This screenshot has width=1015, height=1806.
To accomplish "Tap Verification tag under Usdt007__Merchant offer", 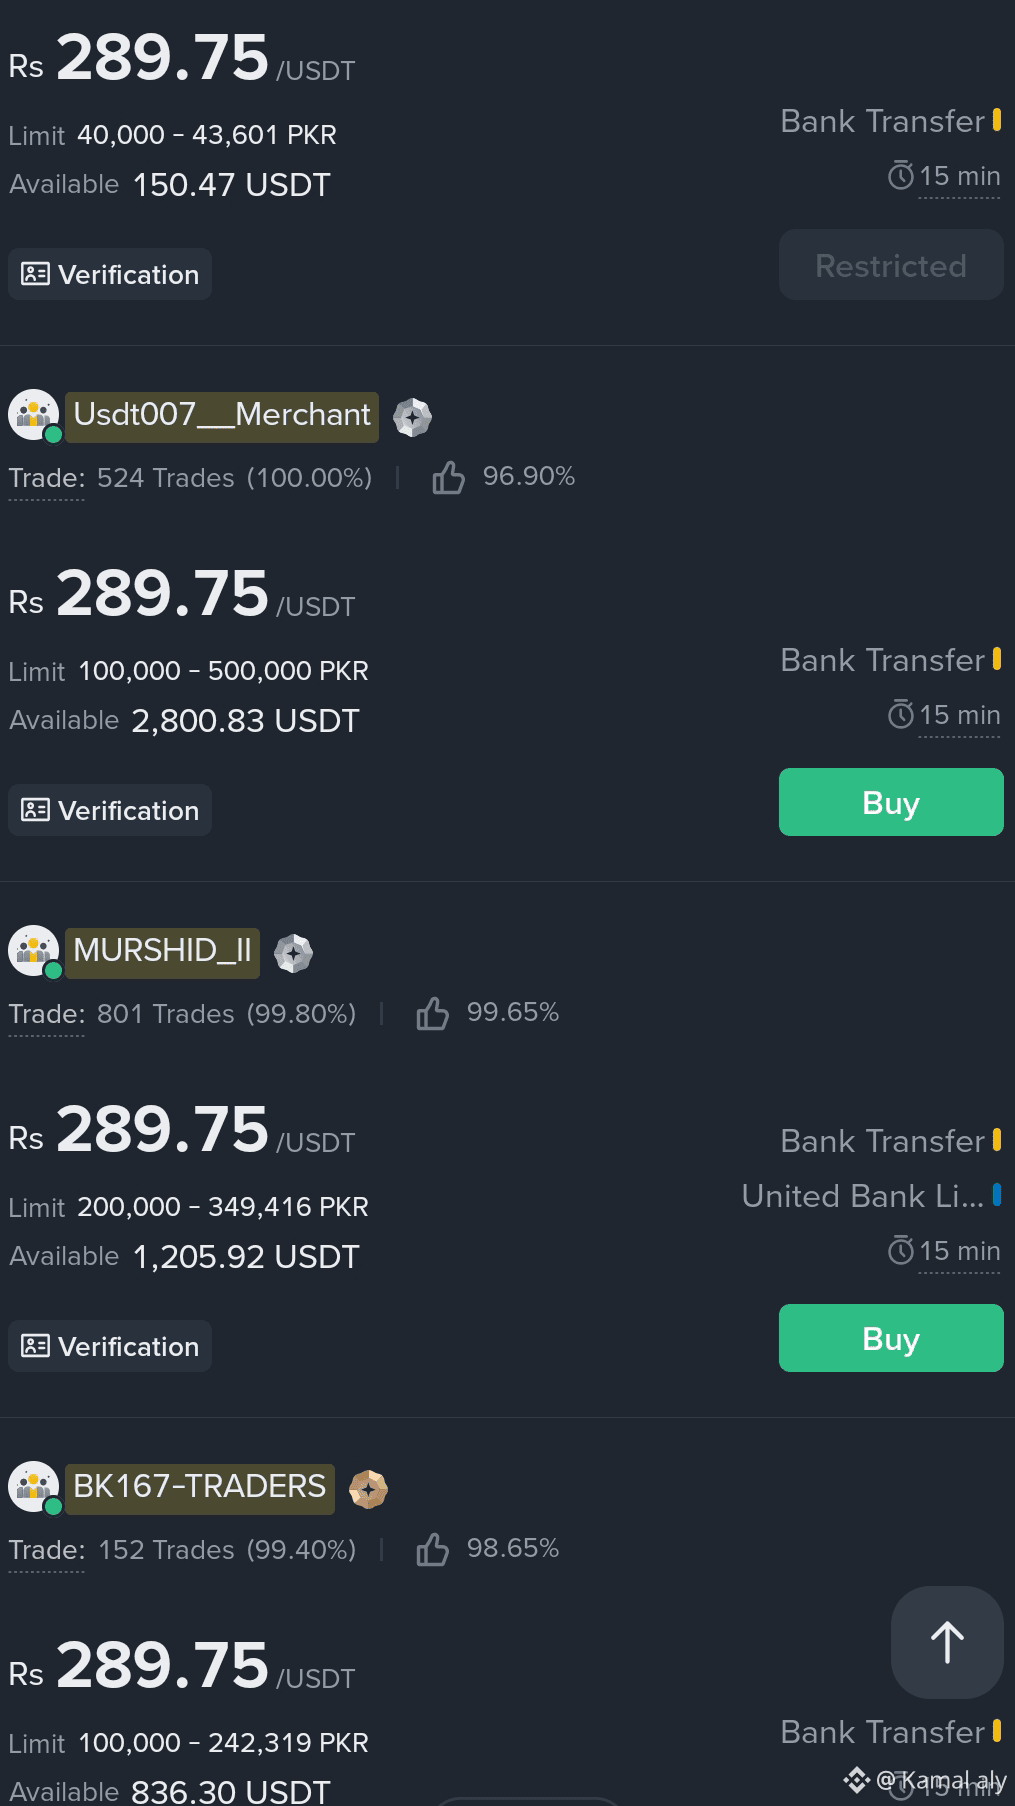I will (x=110, y=810).
